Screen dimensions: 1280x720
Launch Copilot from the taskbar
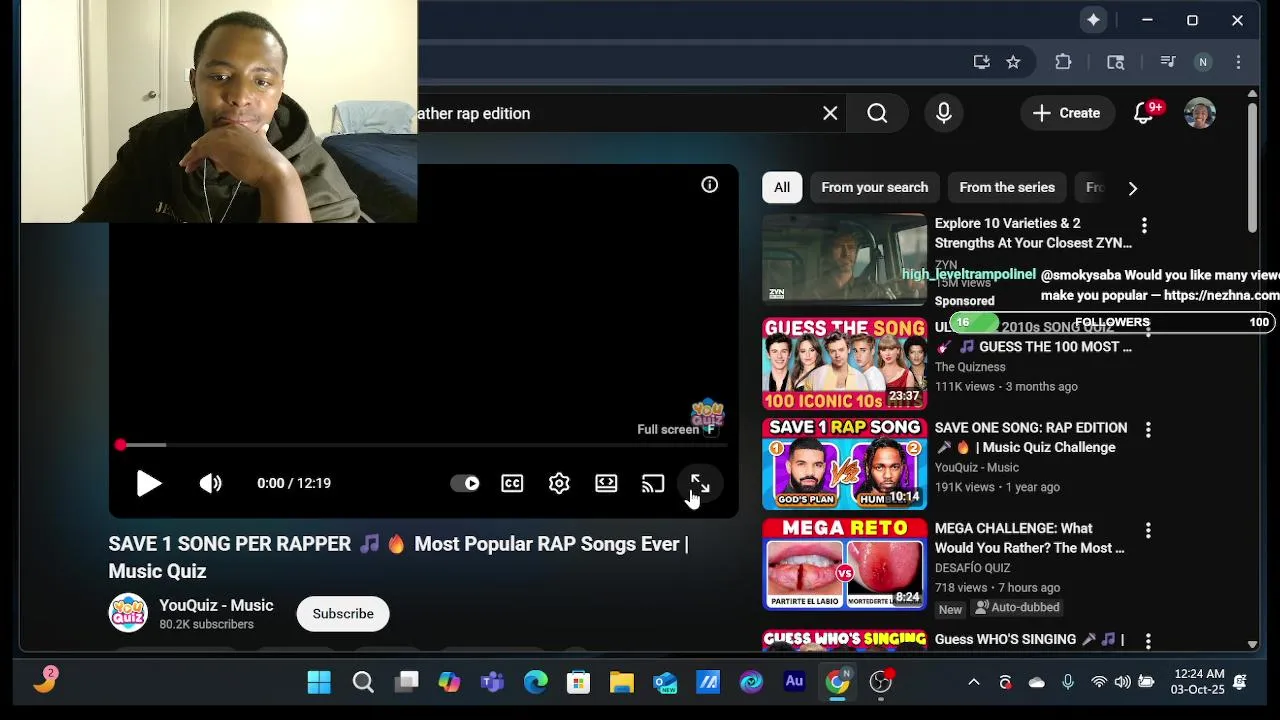tap(449, 682)
